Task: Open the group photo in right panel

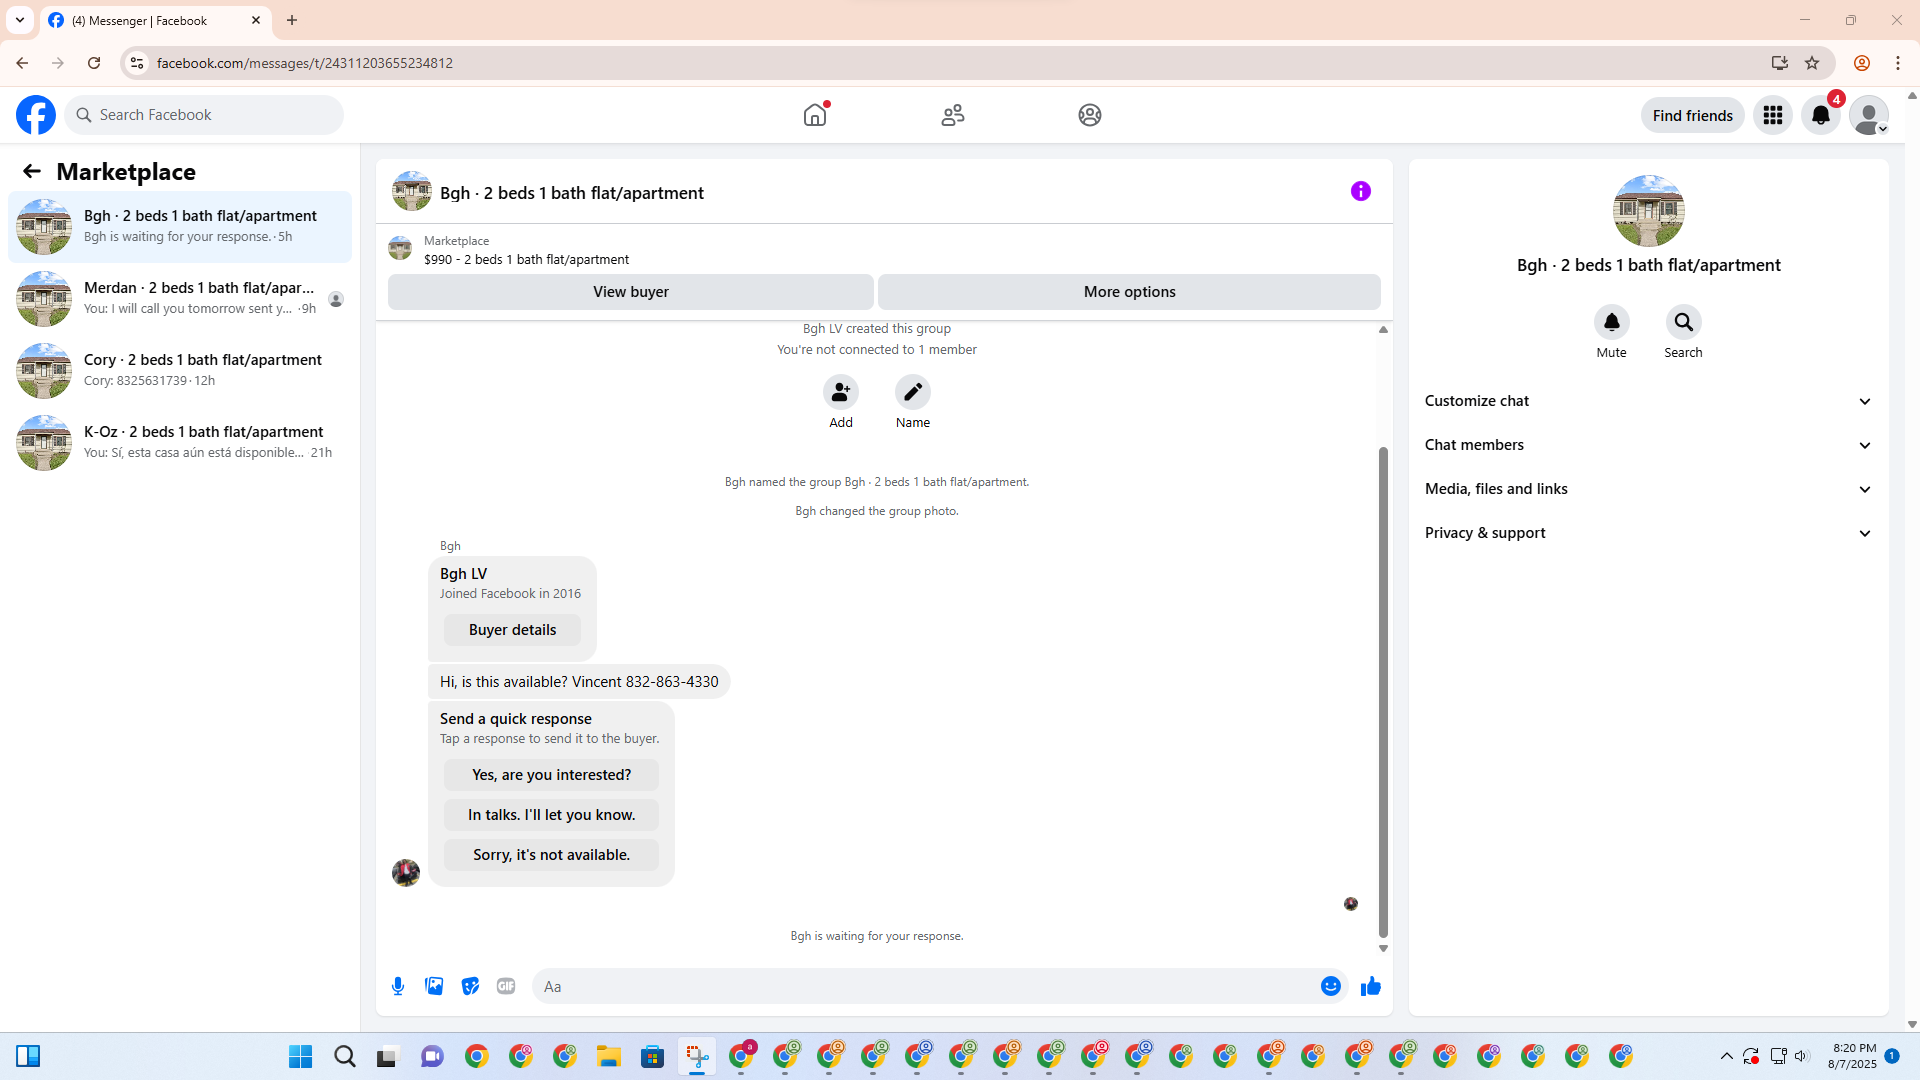Action: point(1648,211)
